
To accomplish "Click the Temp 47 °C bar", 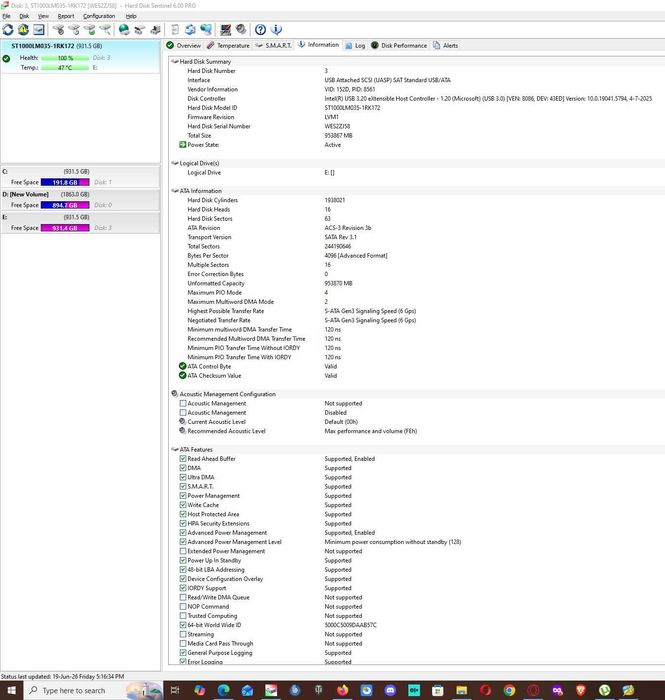I will [65, 68].
